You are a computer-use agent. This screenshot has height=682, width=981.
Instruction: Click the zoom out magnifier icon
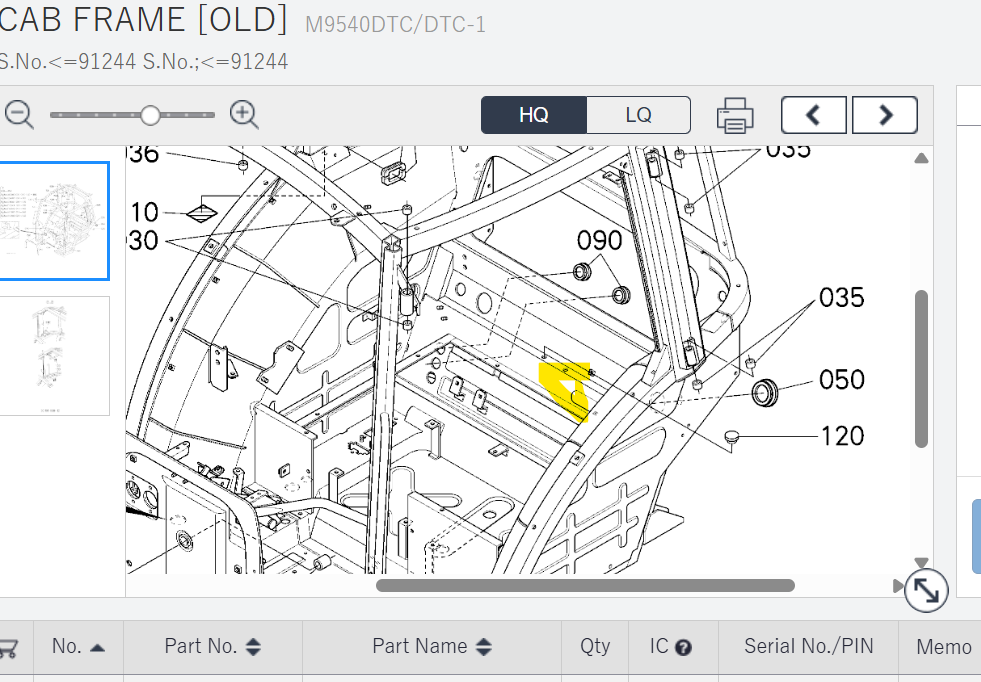click(19, 114)
